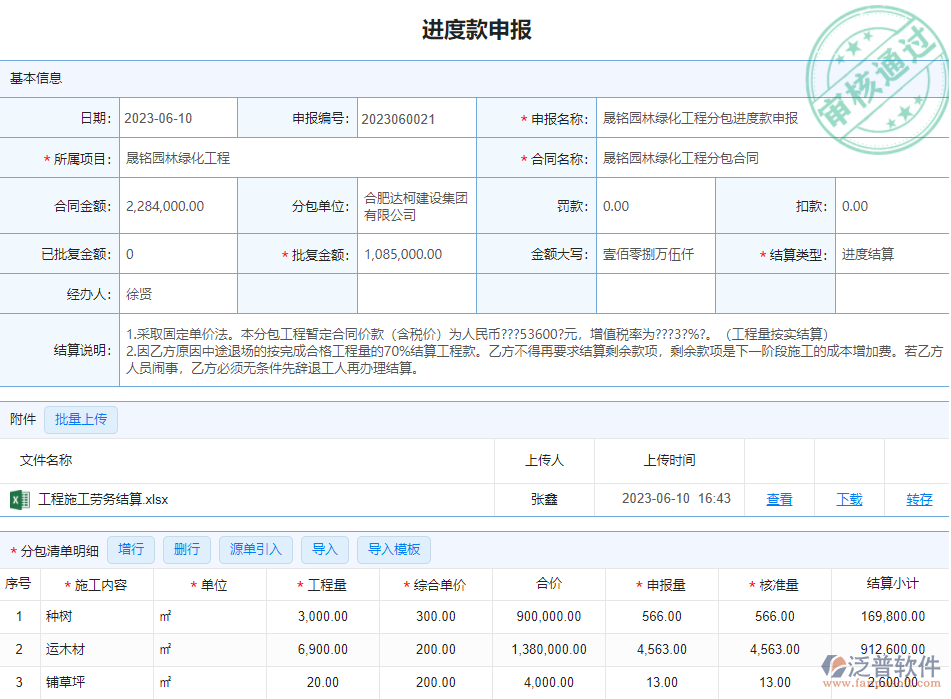Click the Excel file icon of the attachment
The height and width of the screenshot is (699, 951).
(19, 499)
